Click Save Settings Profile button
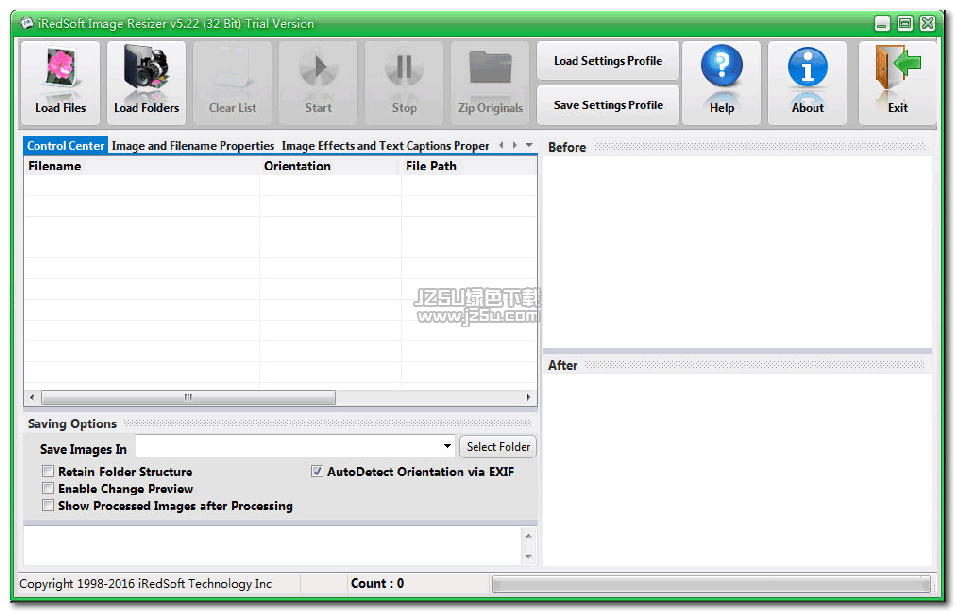Viewport: 957px width, 614px height. click(608, 105)
